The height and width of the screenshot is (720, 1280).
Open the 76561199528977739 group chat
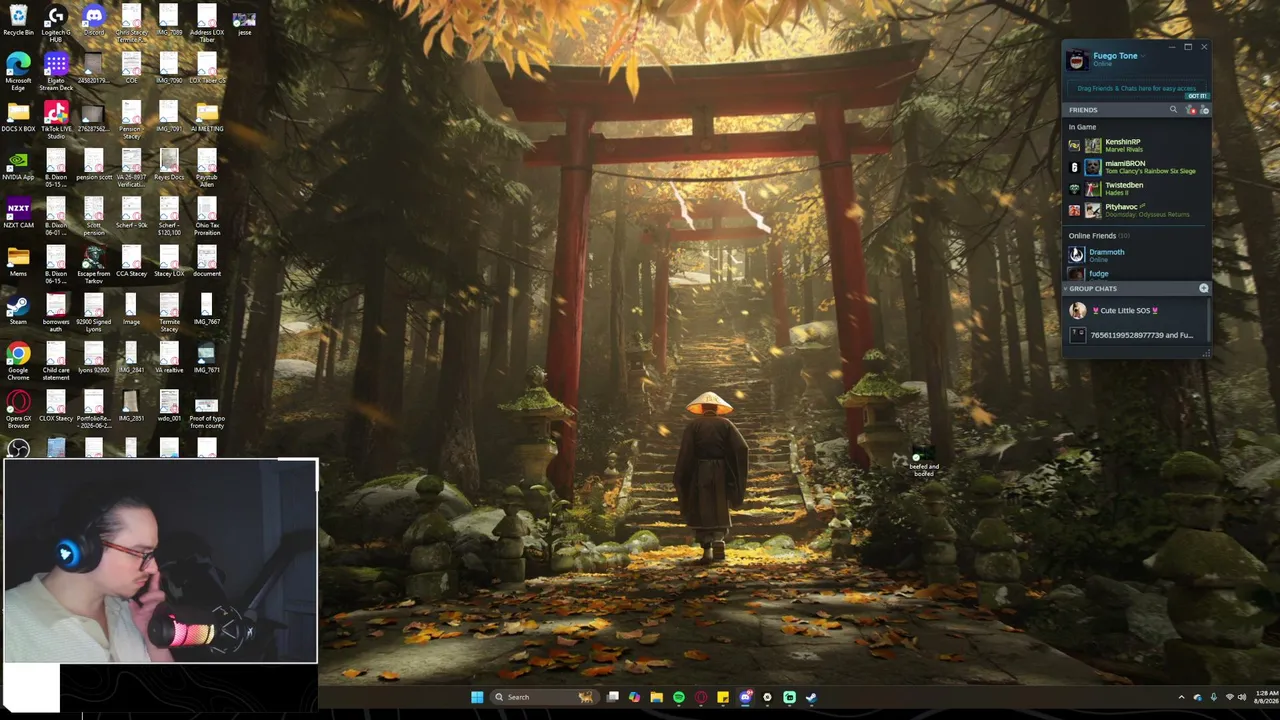tap(1137, 335)
